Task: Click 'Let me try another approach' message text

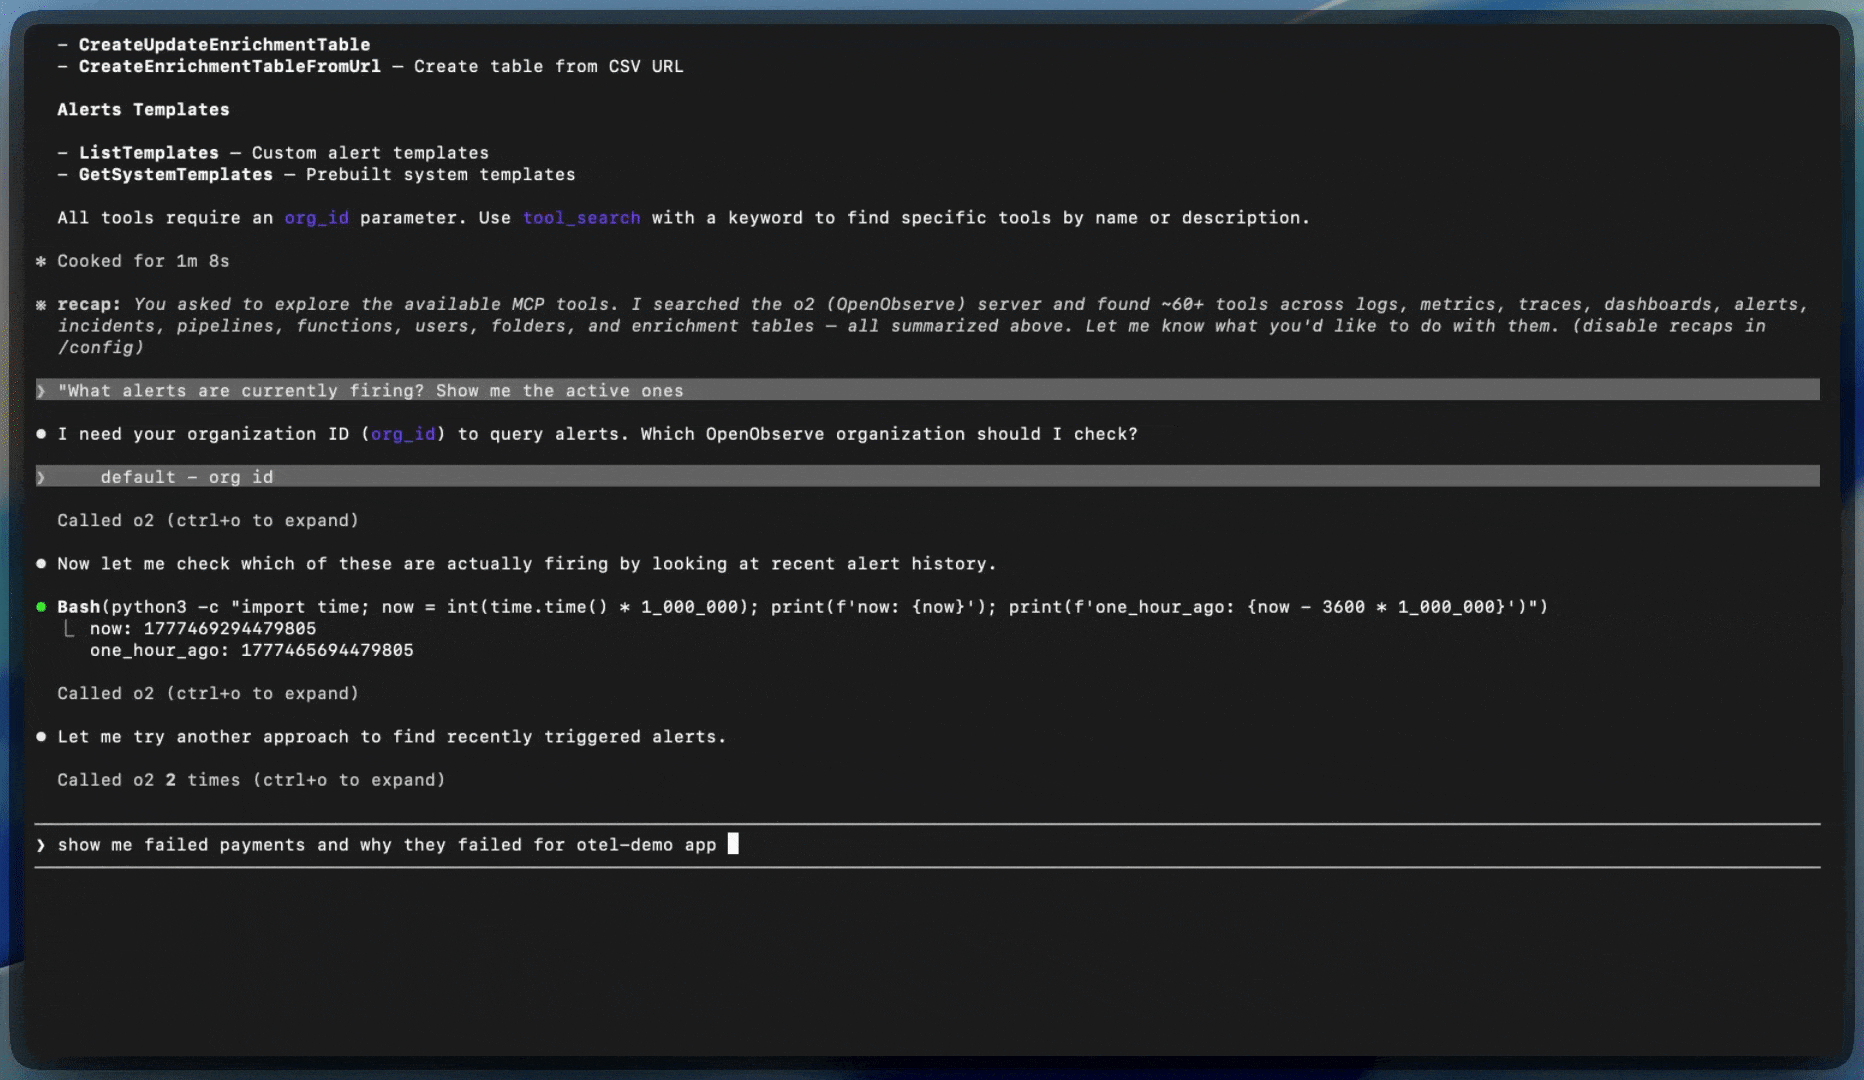Action: 392,737
